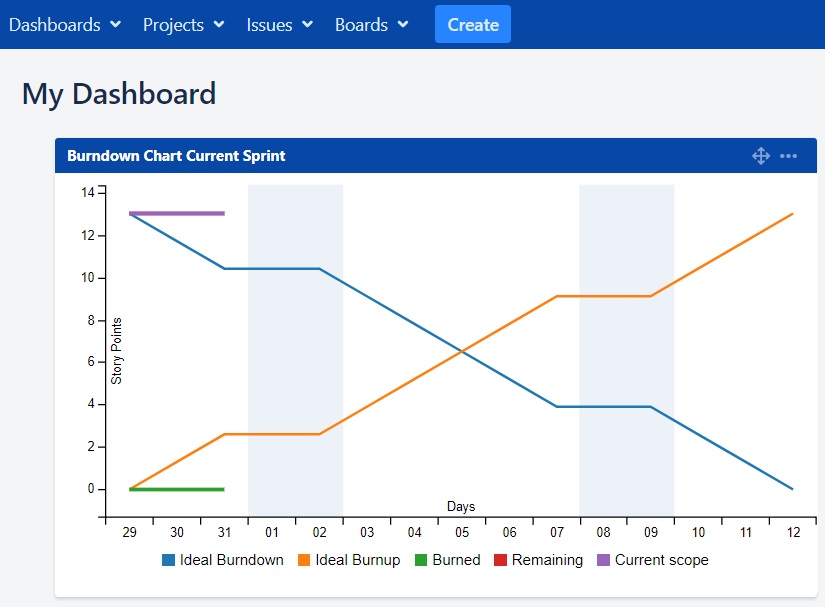Click the purple Current scope legend swatch
825x607 pixels.
[x=603, y=560]
